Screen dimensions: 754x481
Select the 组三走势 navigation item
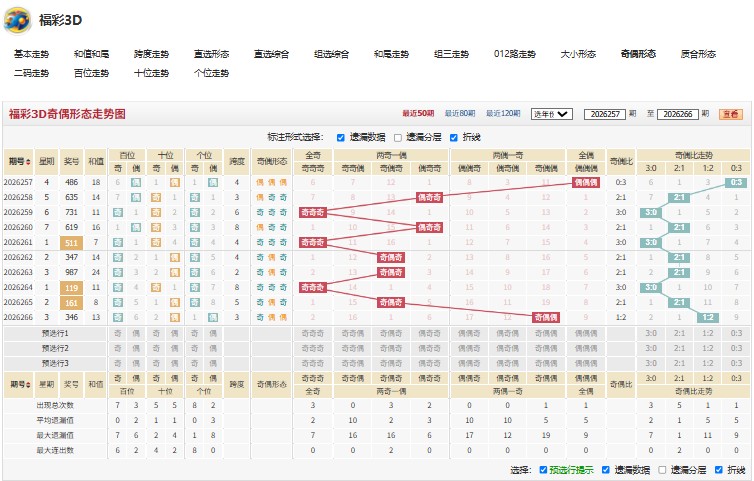pyautogui.click(x=452, y=54)
